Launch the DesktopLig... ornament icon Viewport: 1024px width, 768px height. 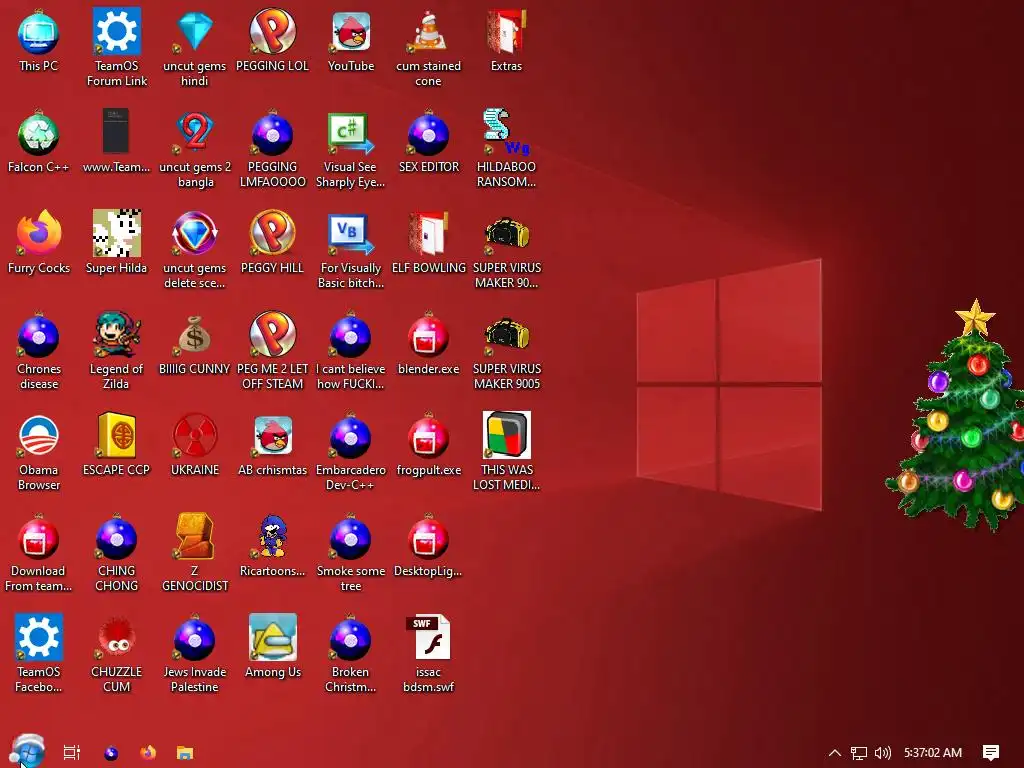click(428, 546)
